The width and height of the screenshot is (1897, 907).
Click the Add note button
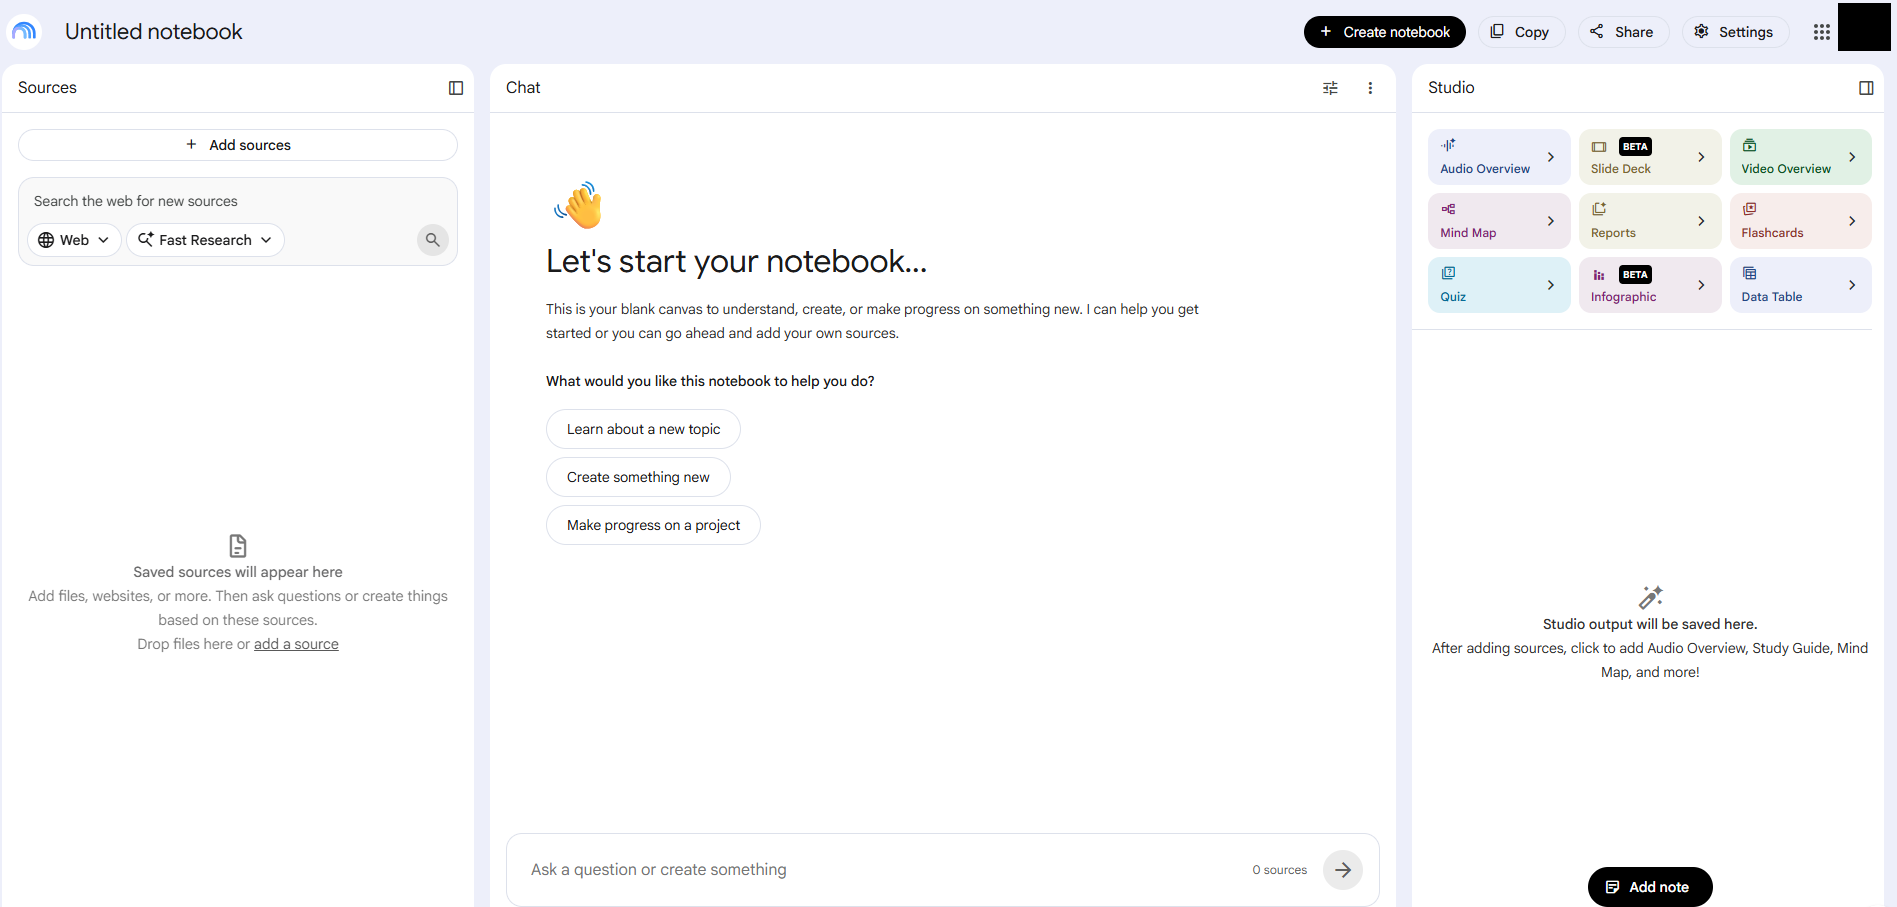(x=1650, y=887)
